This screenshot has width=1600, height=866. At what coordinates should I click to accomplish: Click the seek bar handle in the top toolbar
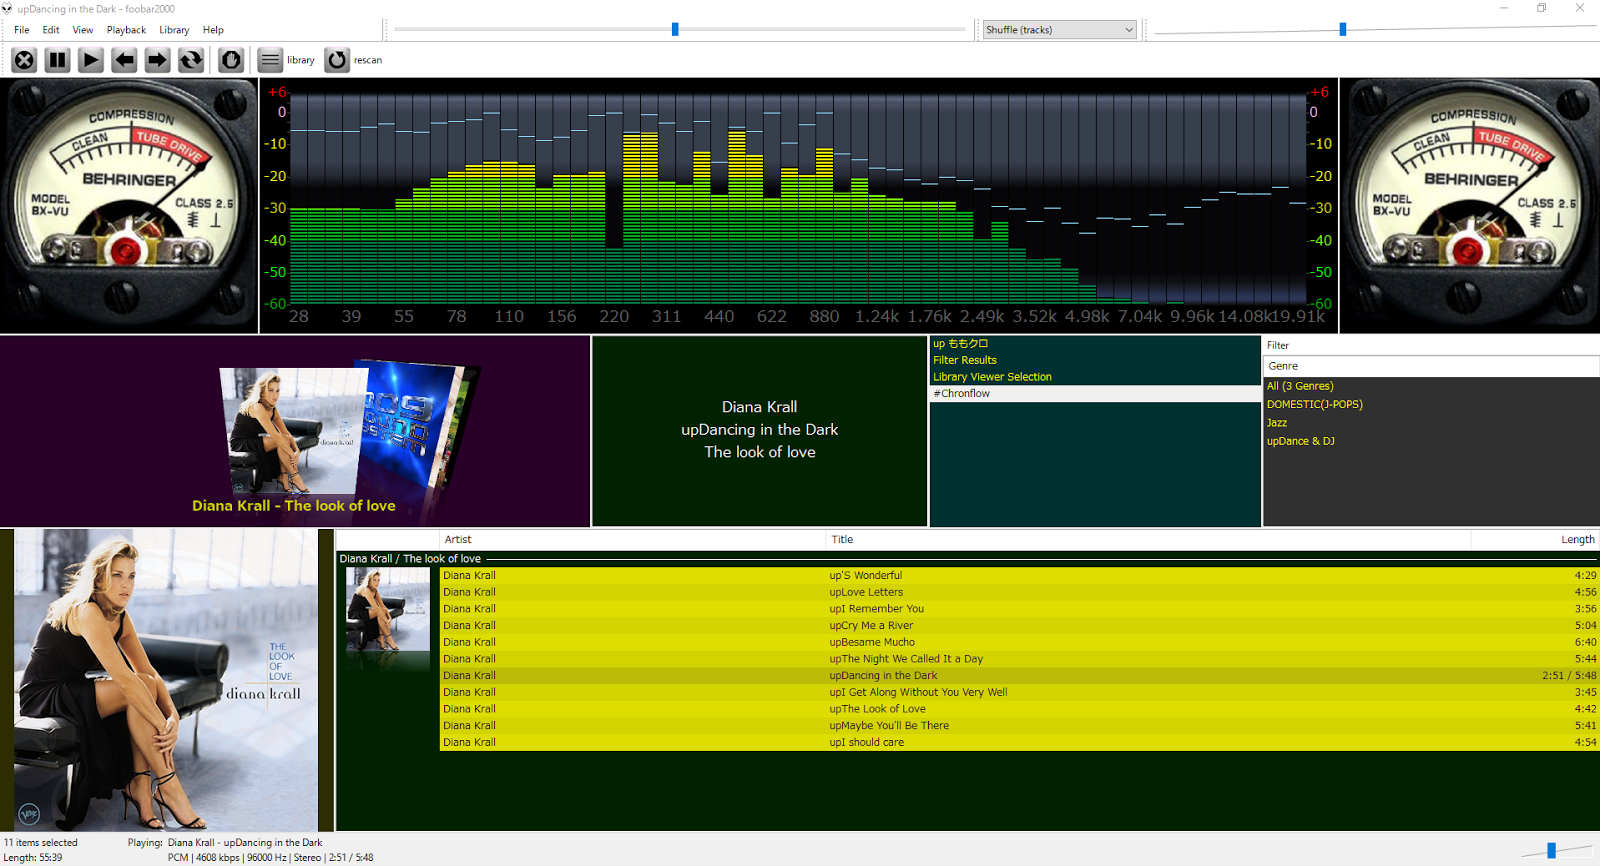click(675, 30)
